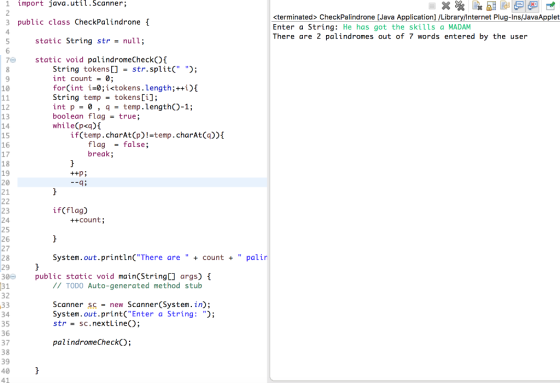The width and height of the screenshot is (560, 383).
Task: Click the '++p;' statement
Action: tap(79, 173)
